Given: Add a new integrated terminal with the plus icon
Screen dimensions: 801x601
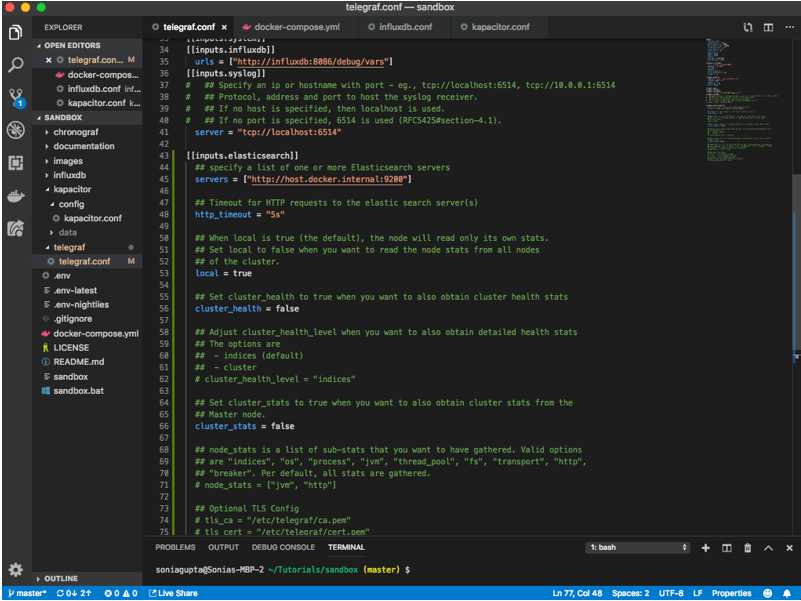Looking at the screenshot, I should [x=706, y=548].
